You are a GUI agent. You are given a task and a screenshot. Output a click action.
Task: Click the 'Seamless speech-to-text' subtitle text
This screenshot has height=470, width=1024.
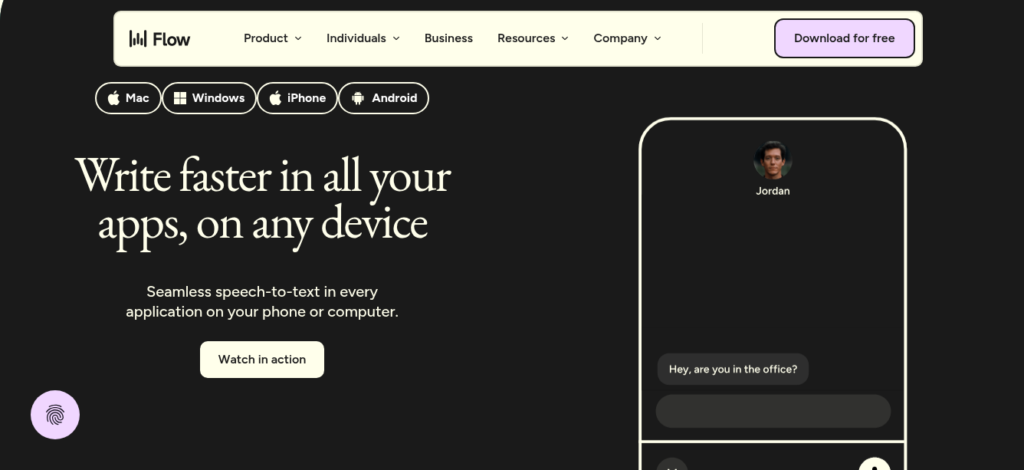coord(262,302)
